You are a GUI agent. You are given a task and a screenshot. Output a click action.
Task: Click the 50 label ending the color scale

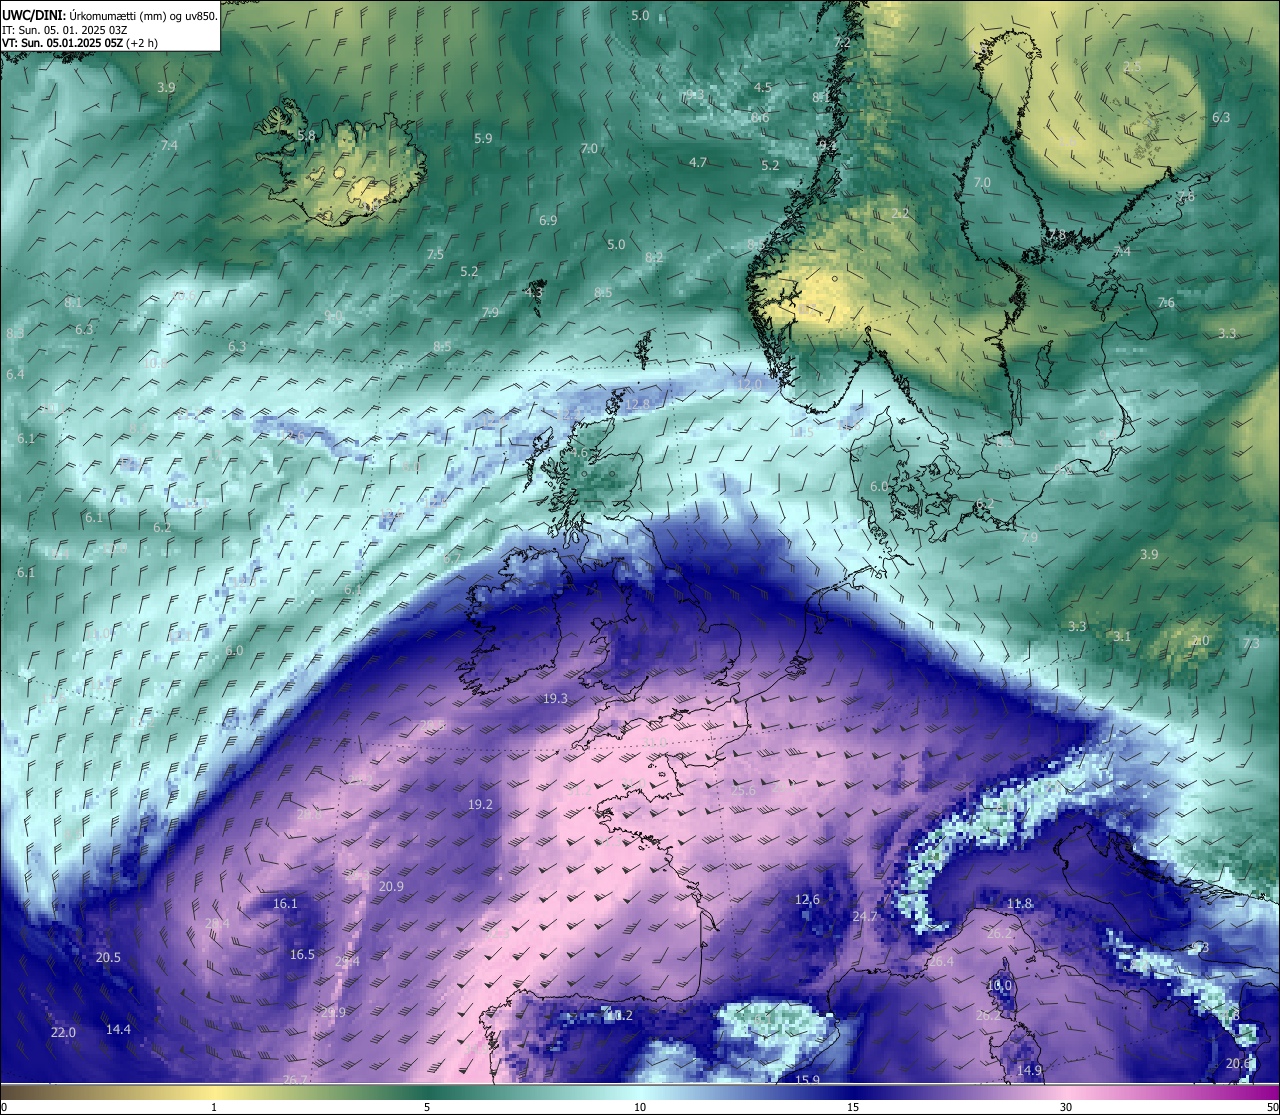pyautogui.click(x=1271, y=1107)
